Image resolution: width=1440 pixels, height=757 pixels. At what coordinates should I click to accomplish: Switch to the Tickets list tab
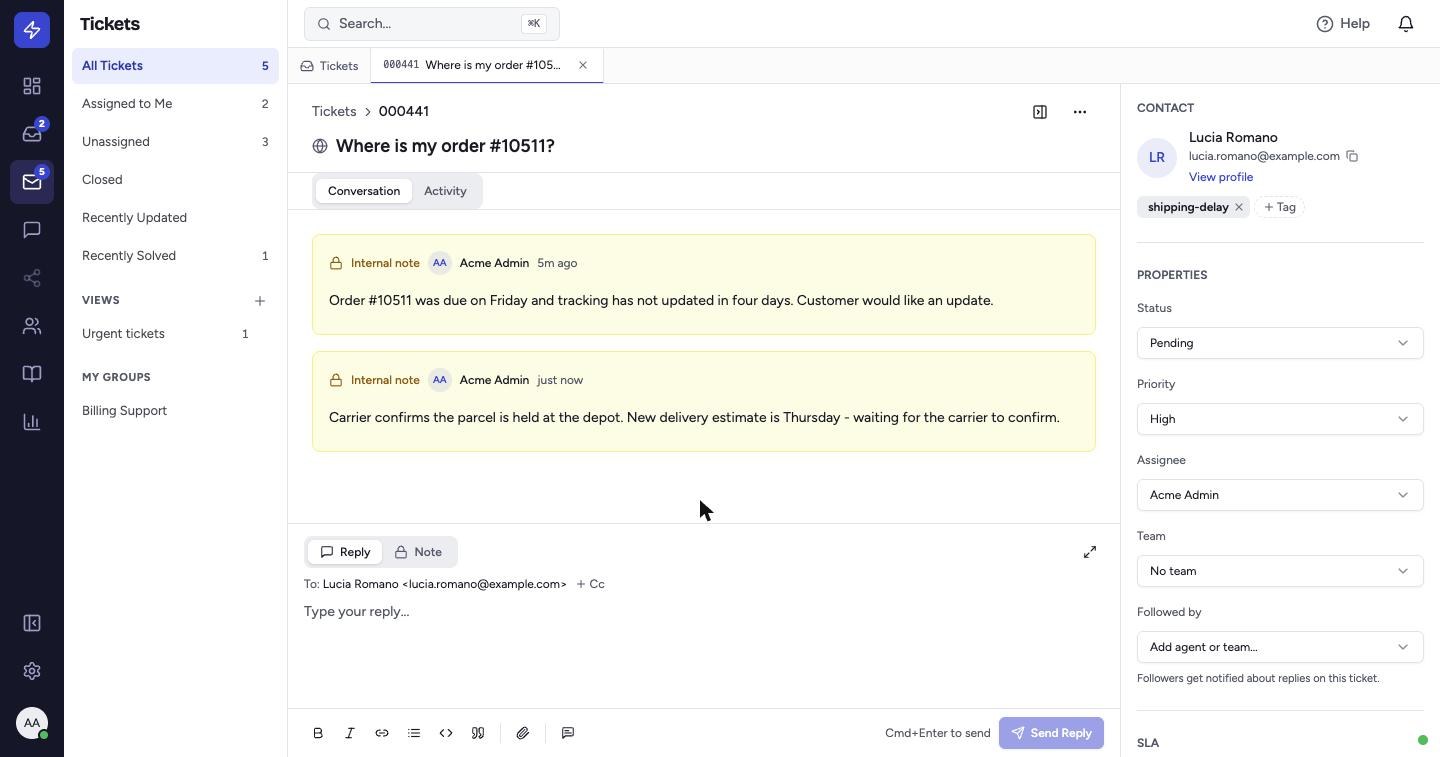point(329,66)
